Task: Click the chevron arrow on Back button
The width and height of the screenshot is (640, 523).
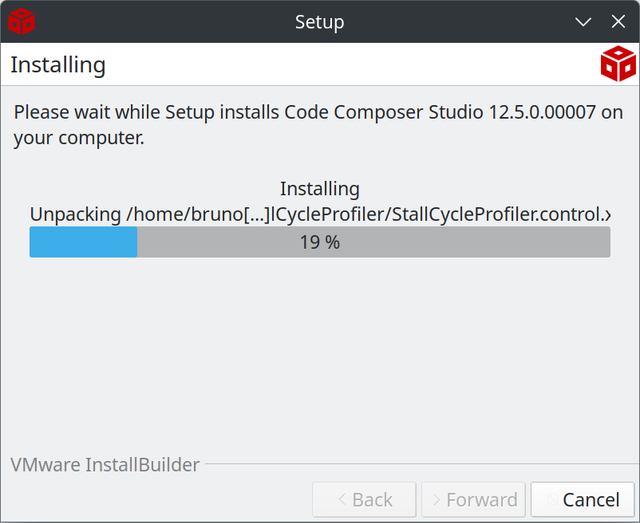Action: [x=342, y=499]
